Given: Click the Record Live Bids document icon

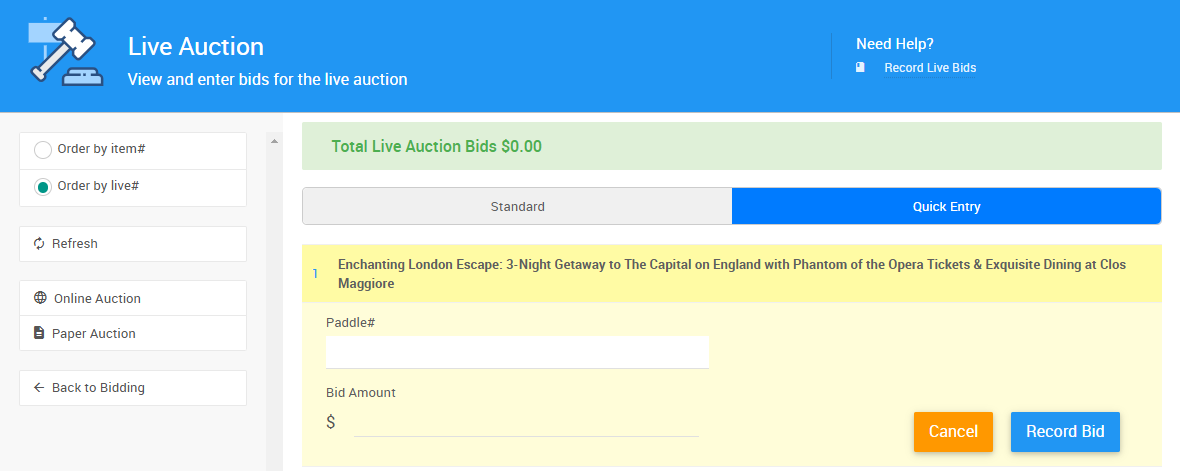Looking at the screenshot, I should [x=860, y=68].
